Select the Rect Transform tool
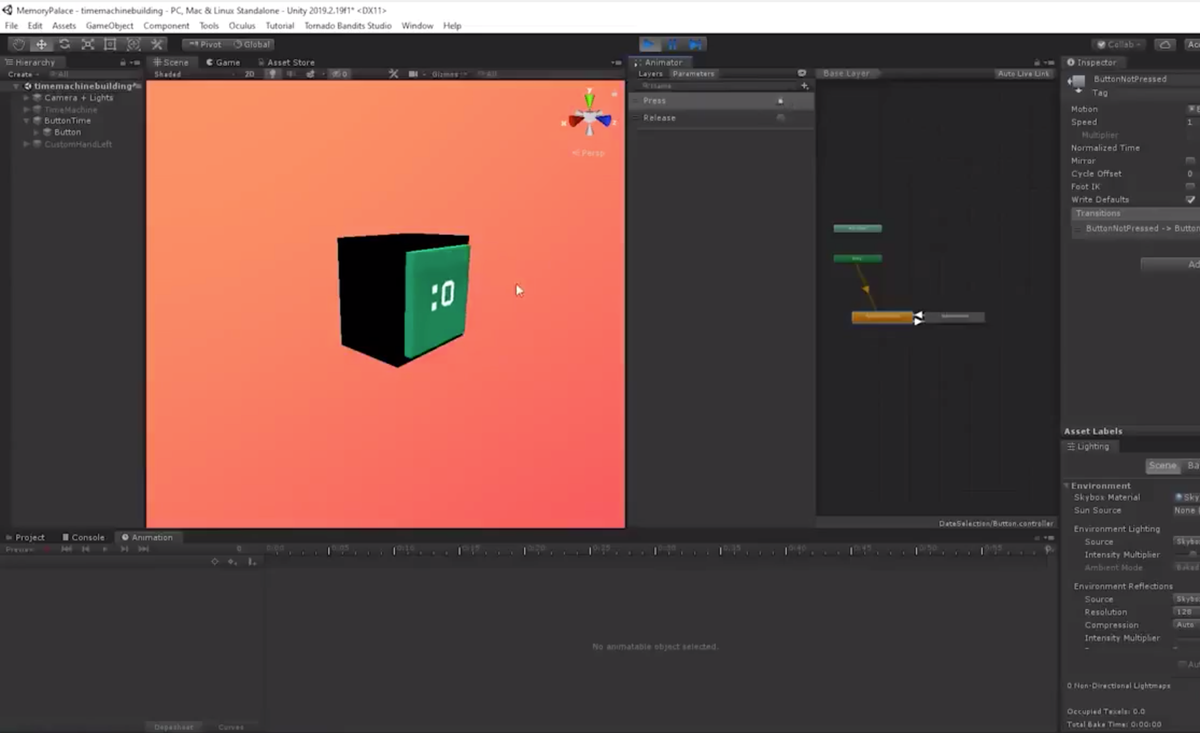Viewport: 1200px width, 733px height. [110, 44]
